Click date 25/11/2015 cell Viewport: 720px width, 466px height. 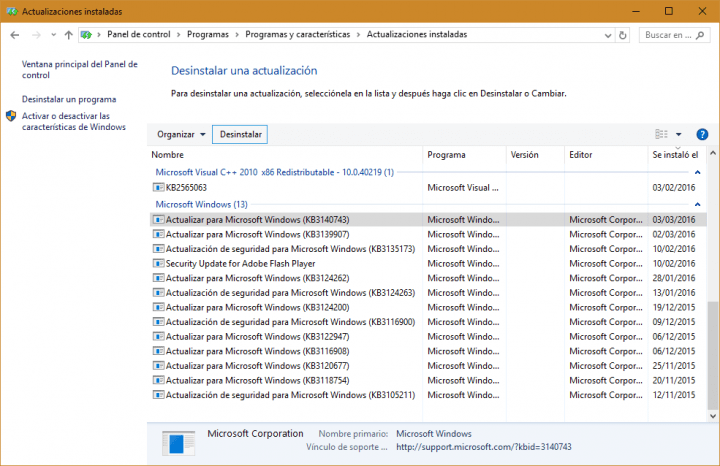click(674, 366)
